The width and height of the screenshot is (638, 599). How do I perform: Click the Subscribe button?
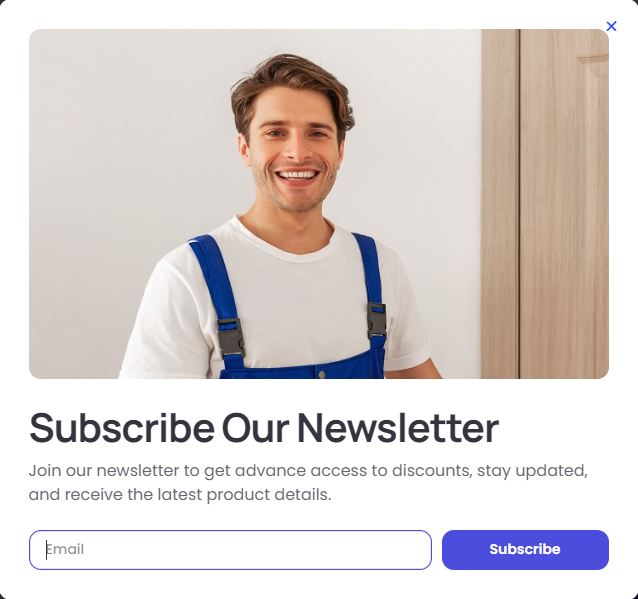pos(525,550)
